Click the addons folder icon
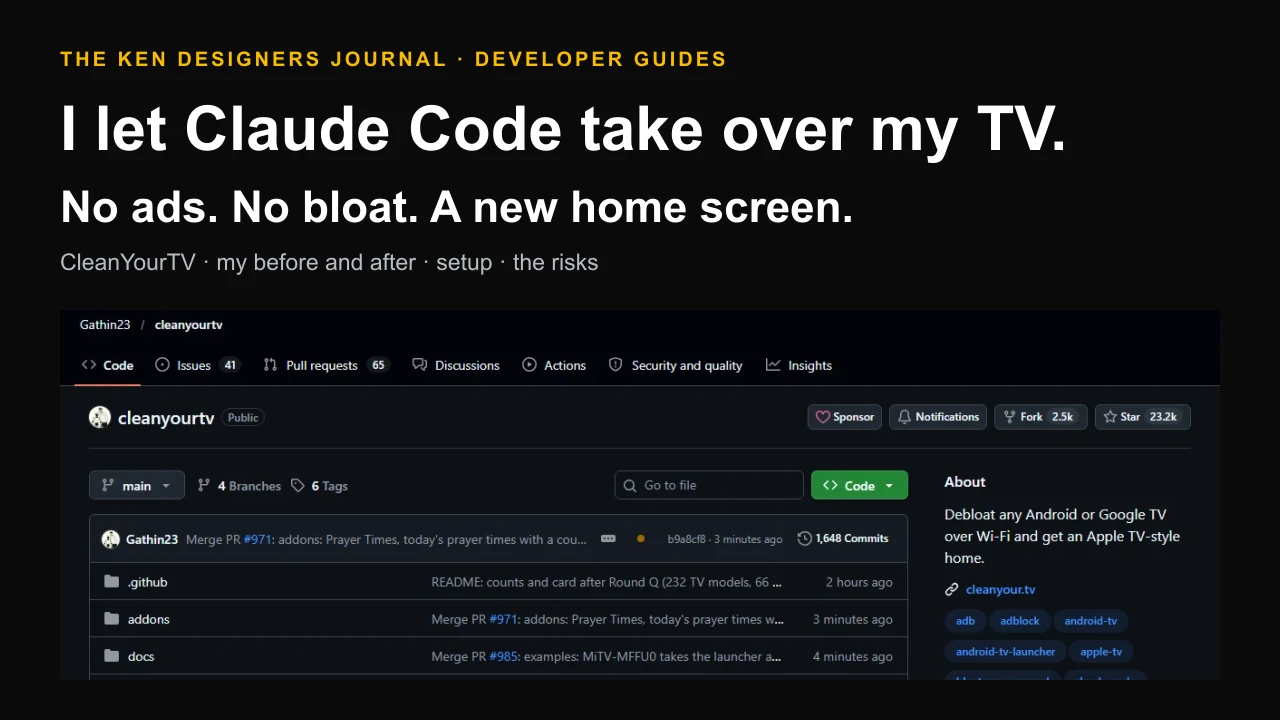The width and height of the screenshot is (1280, 720). pyautogui.click(x=111, y=619)
